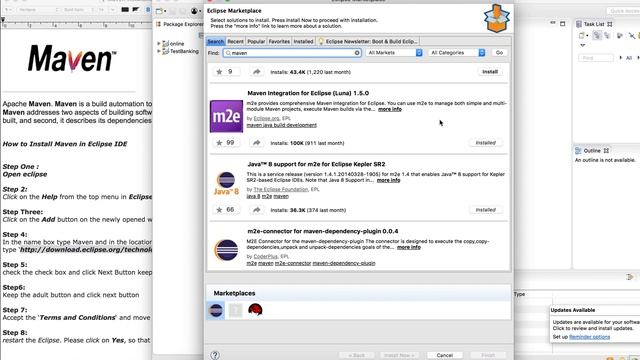Click the Install button for the first listing
640x360 pixels.
pos(490,72)
